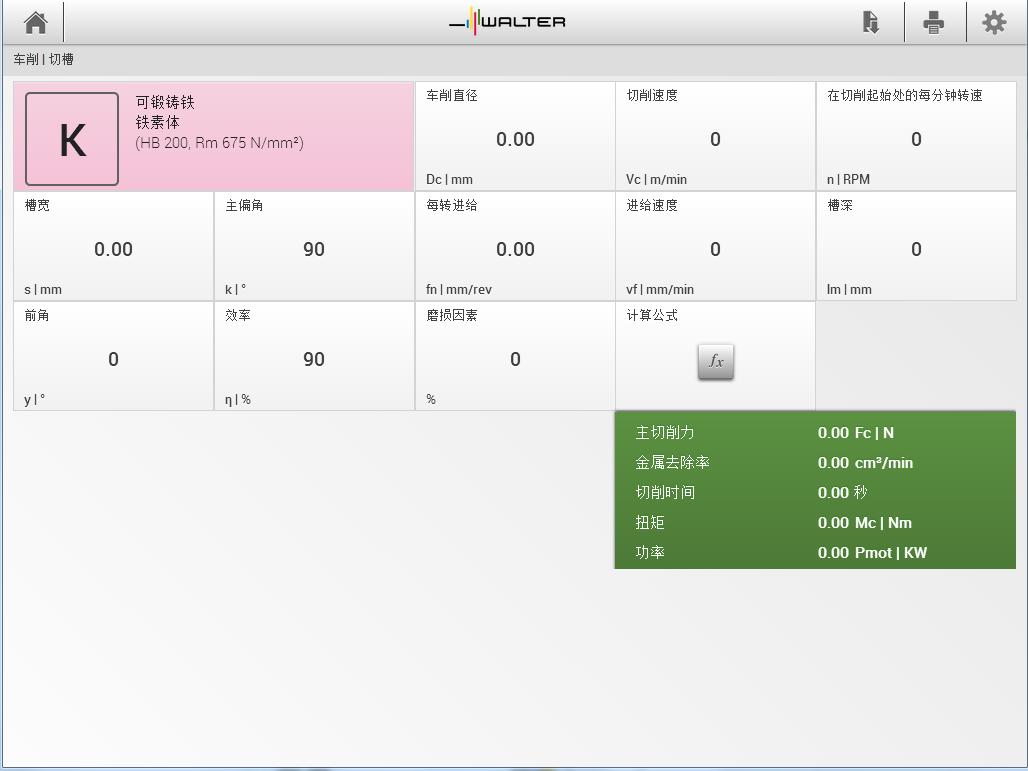The height and width of the screenshot is (771, 1028).
Task: Go to the home screen icon
Action: click(36, 22)
